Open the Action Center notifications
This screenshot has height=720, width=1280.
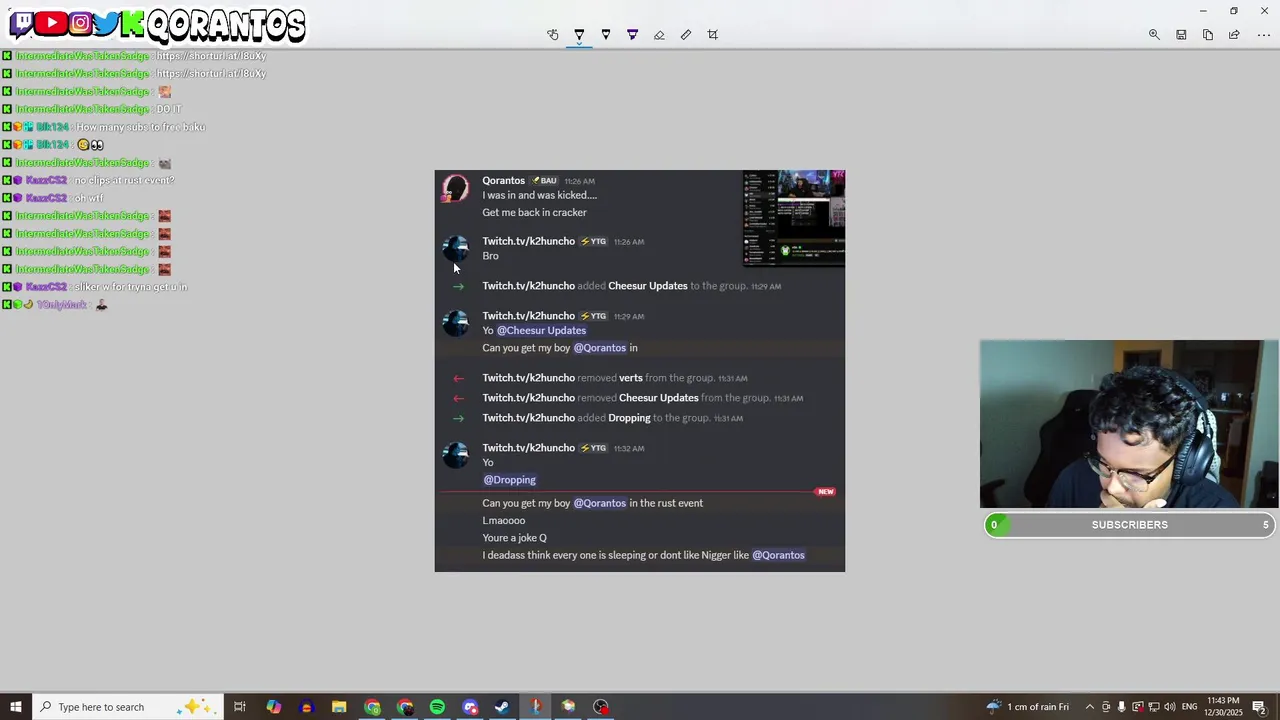1260,707
